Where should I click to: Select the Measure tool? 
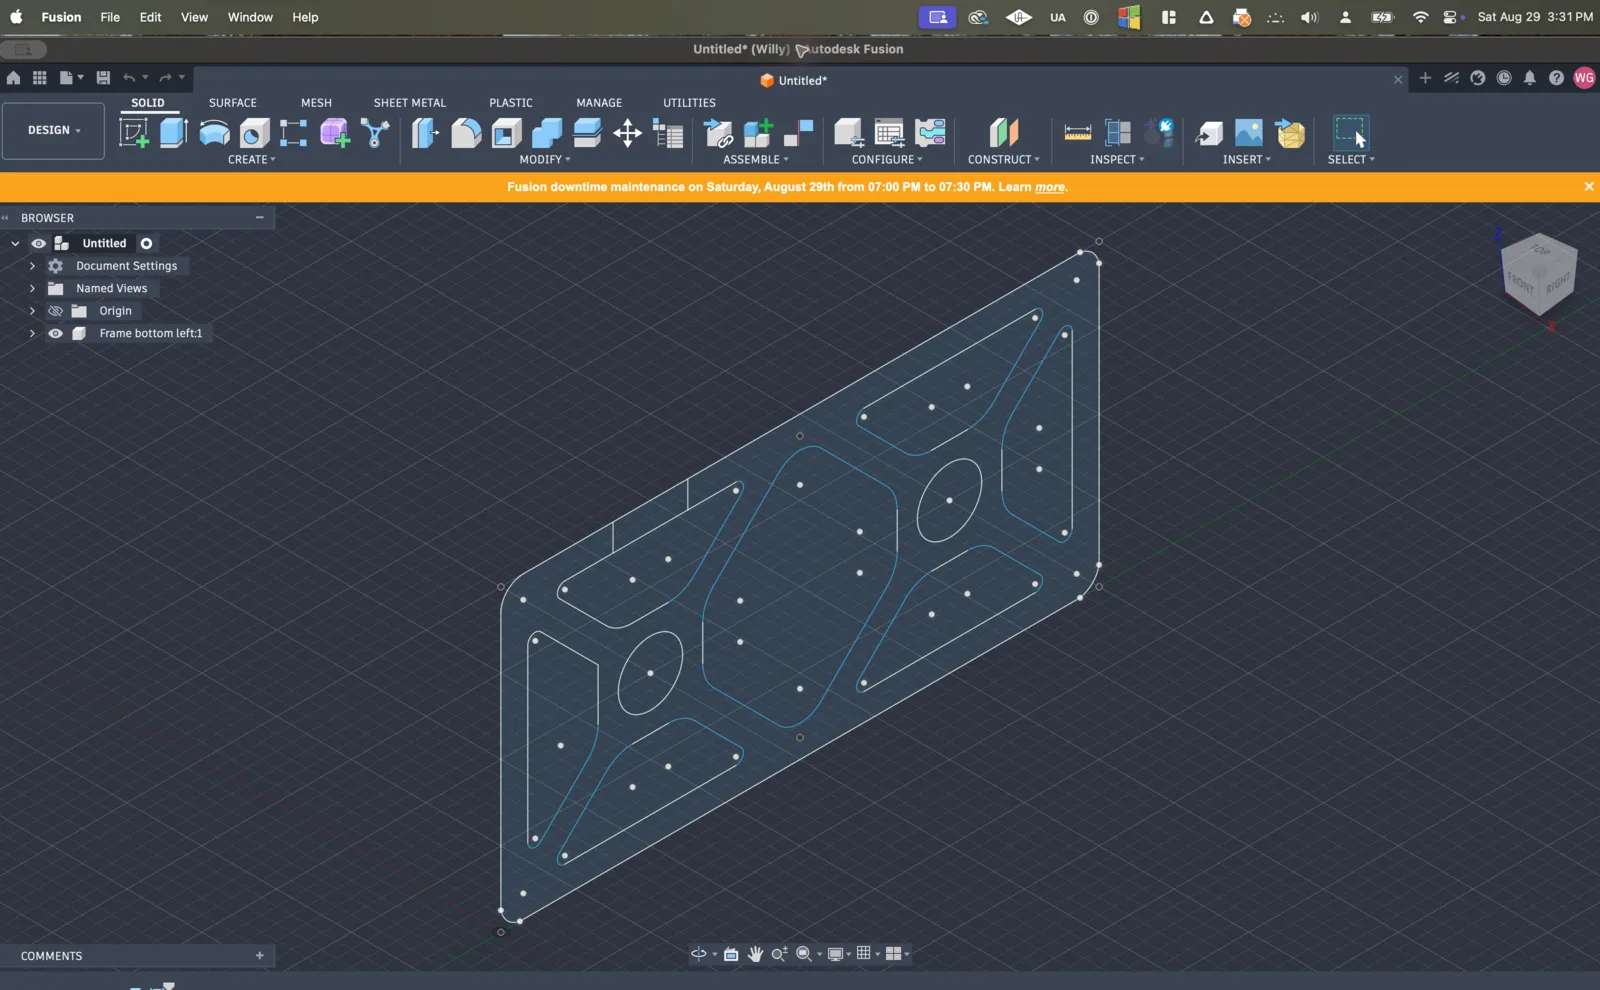point(1078,132)
